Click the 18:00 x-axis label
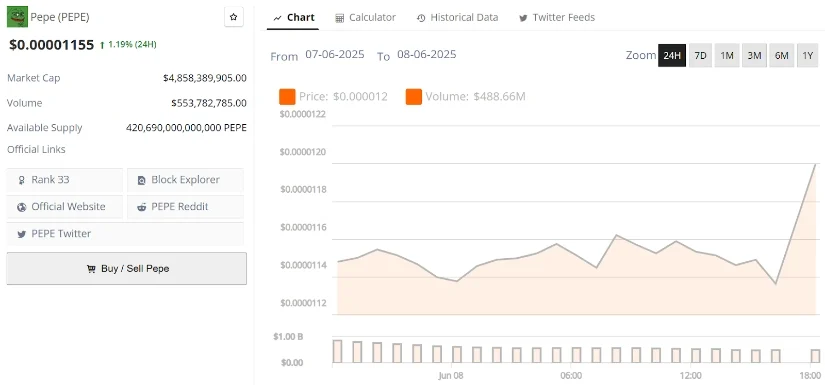This screenshot has height=385, width=825. [x=810, y=376]
